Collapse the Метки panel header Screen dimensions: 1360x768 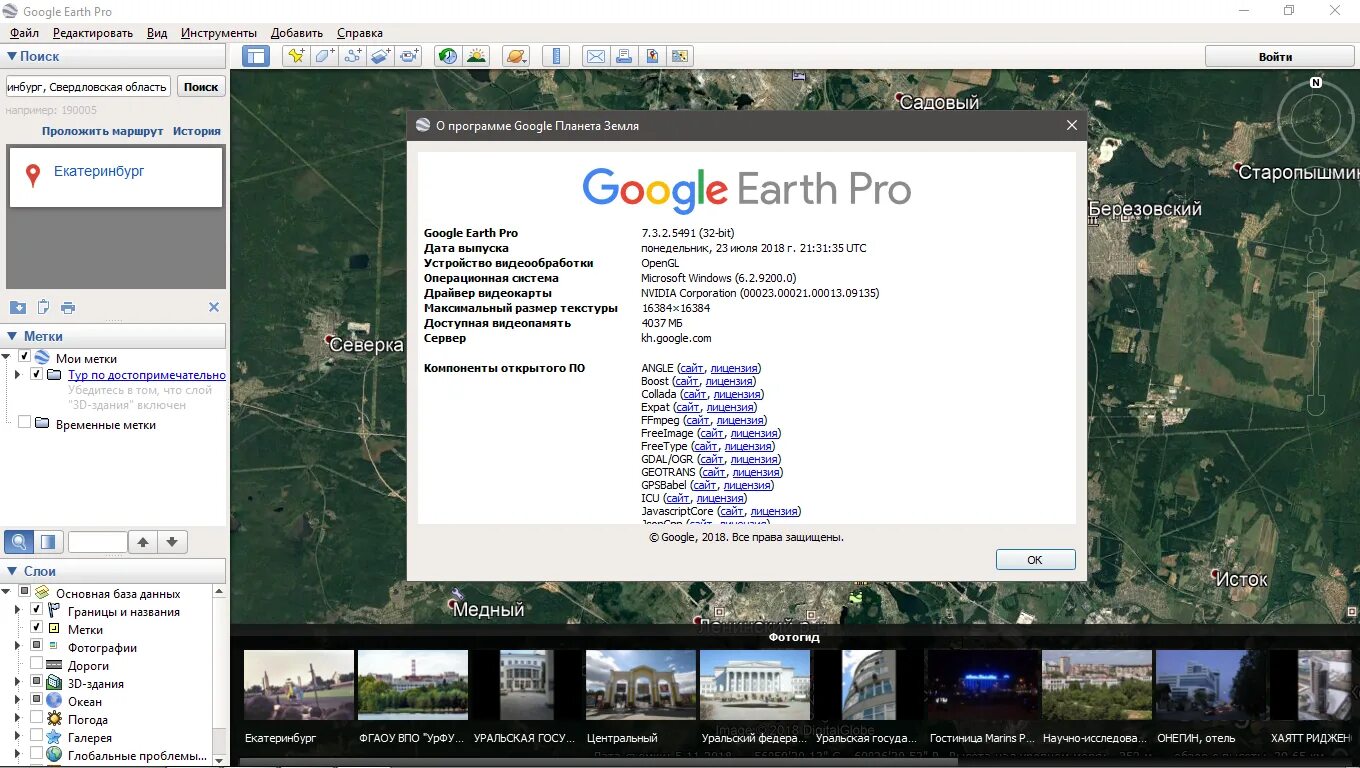(12, 336)
